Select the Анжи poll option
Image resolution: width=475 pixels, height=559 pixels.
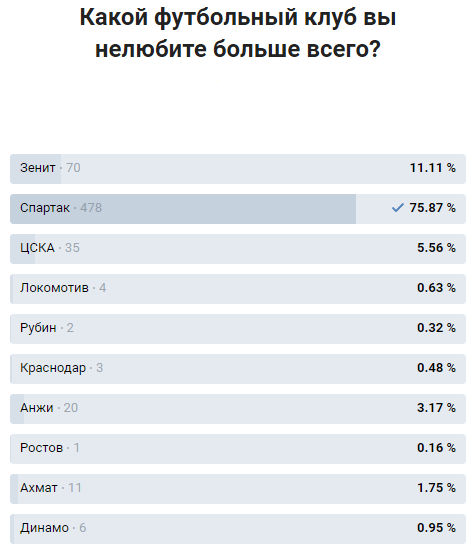pos(238,409)
